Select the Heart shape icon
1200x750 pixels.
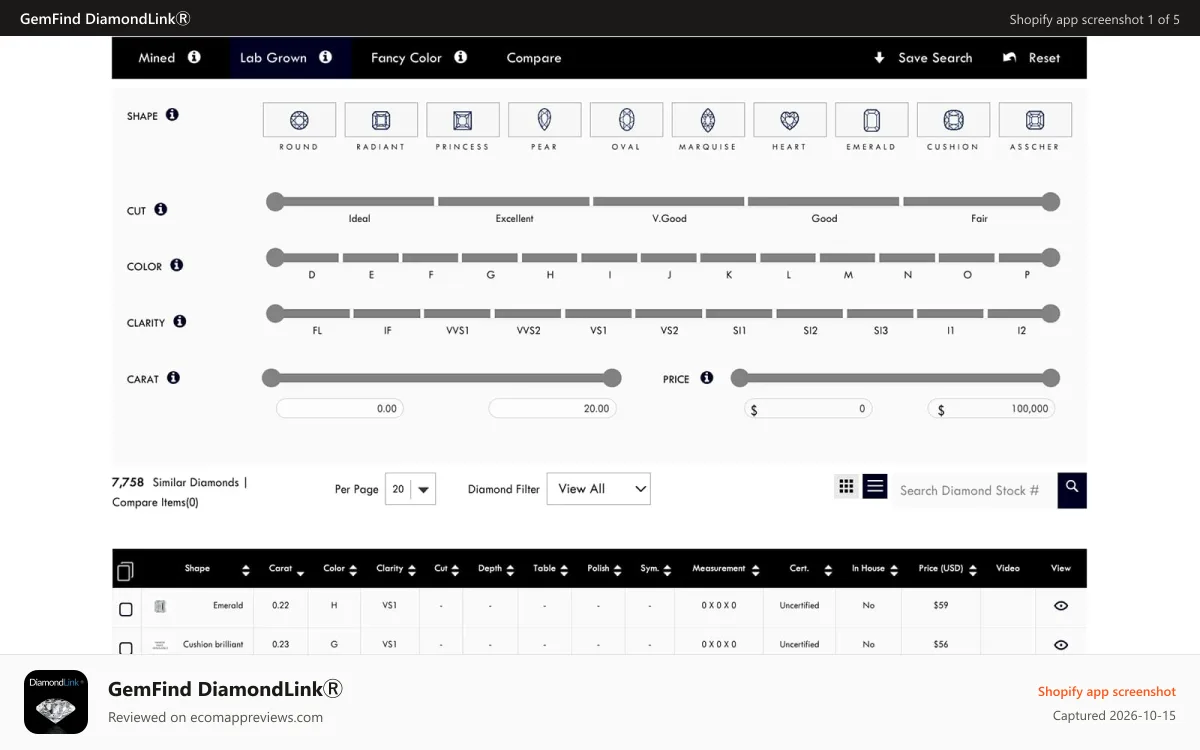[790, 120]
